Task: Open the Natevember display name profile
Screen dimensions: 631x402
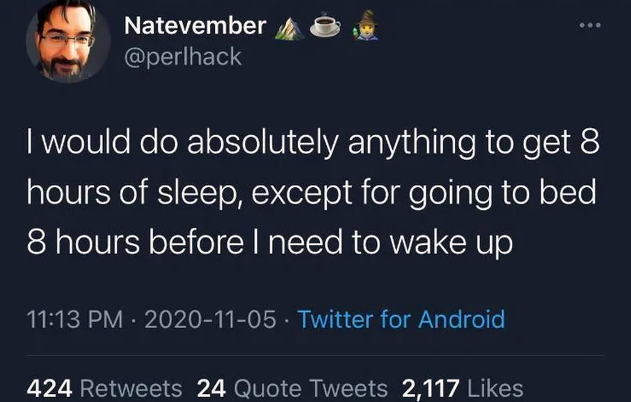Action: (195, 26)
